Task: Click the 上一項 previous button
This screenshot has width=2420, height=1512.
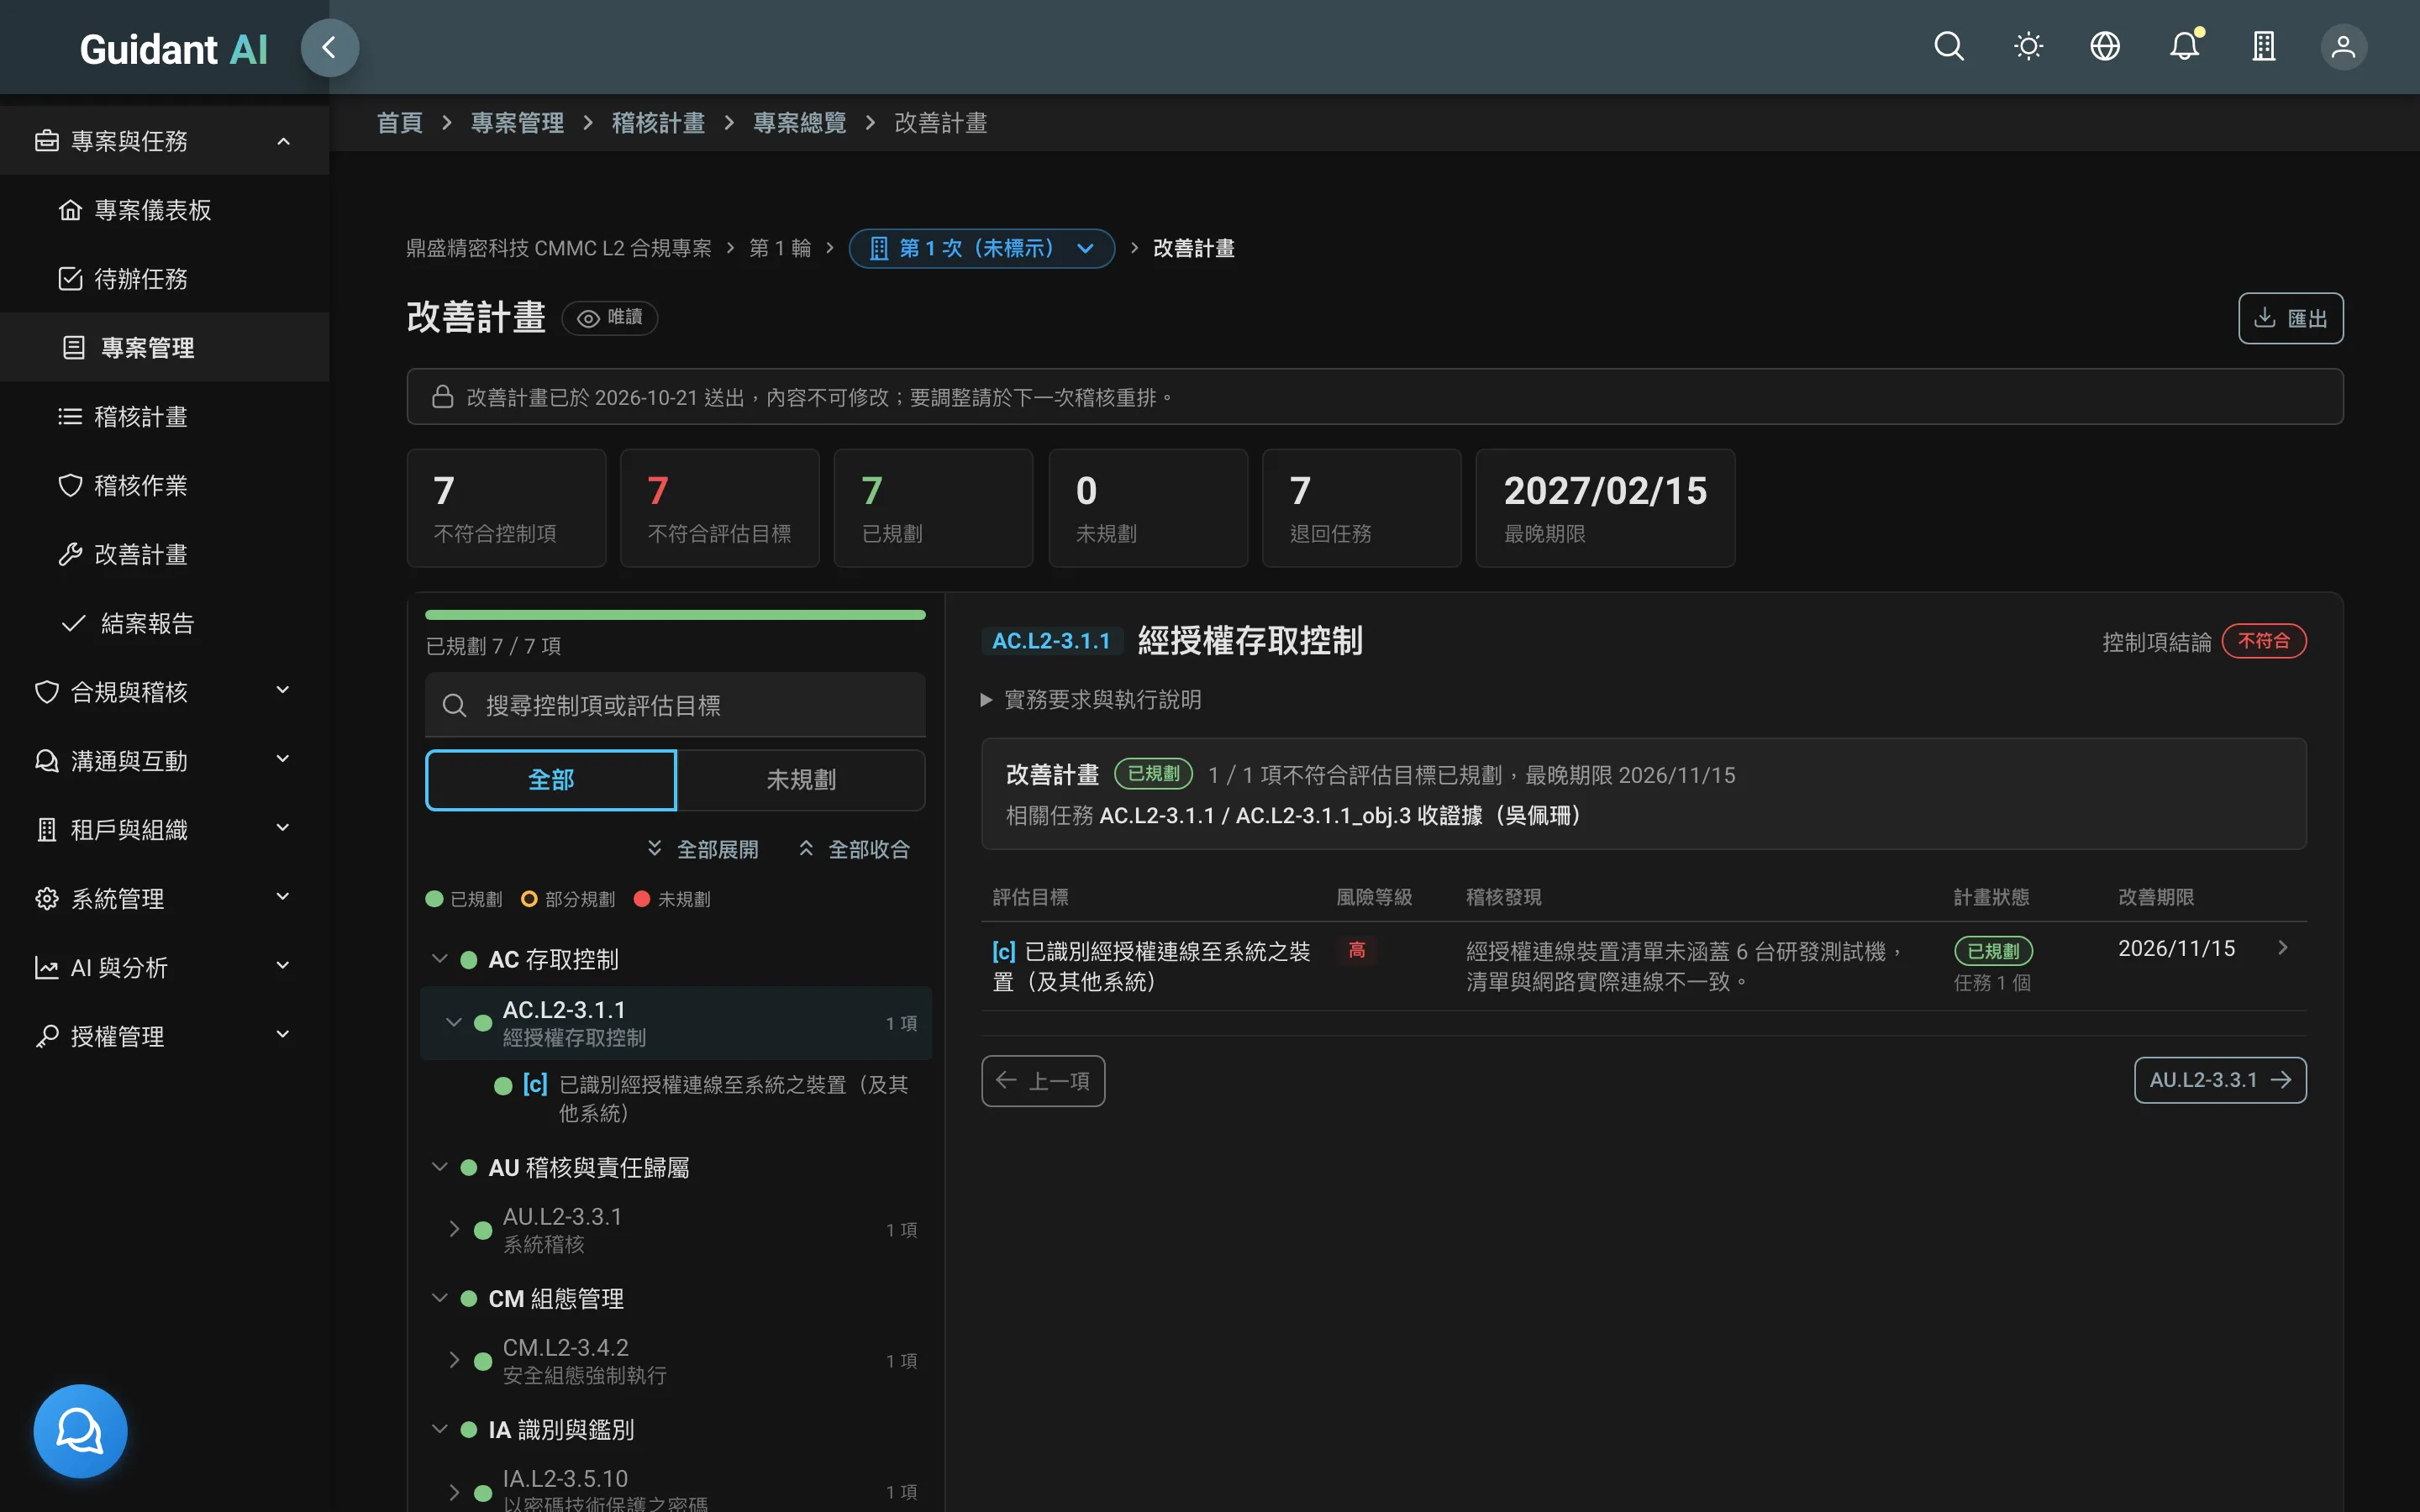Action: 1043,1081
